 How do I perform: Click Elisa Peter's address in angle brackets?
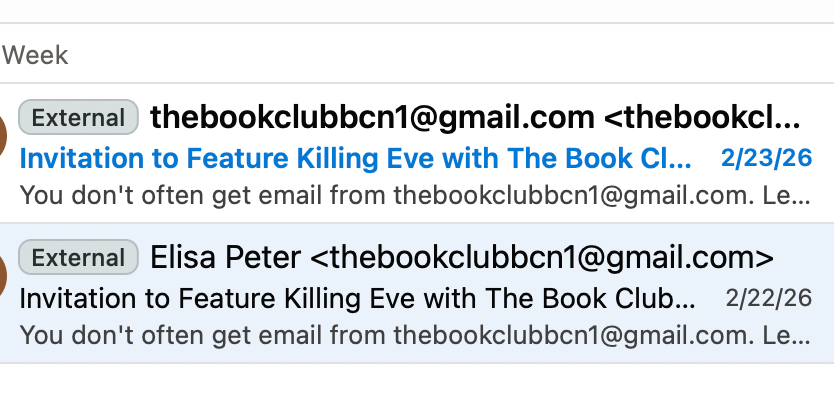542,258
